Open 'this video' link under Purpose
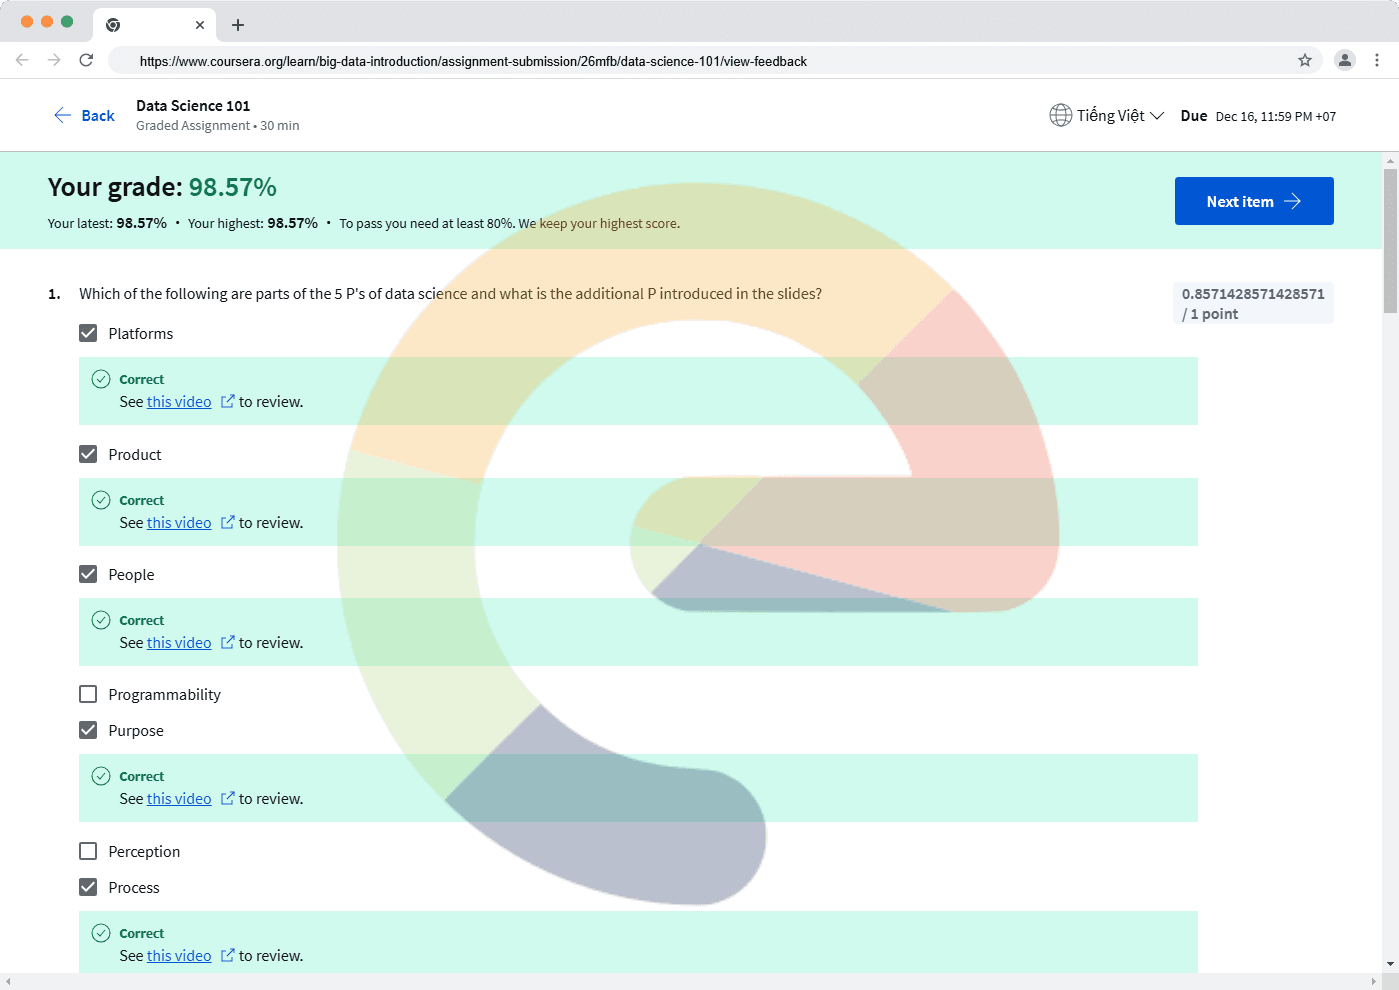 pos(179,799)
